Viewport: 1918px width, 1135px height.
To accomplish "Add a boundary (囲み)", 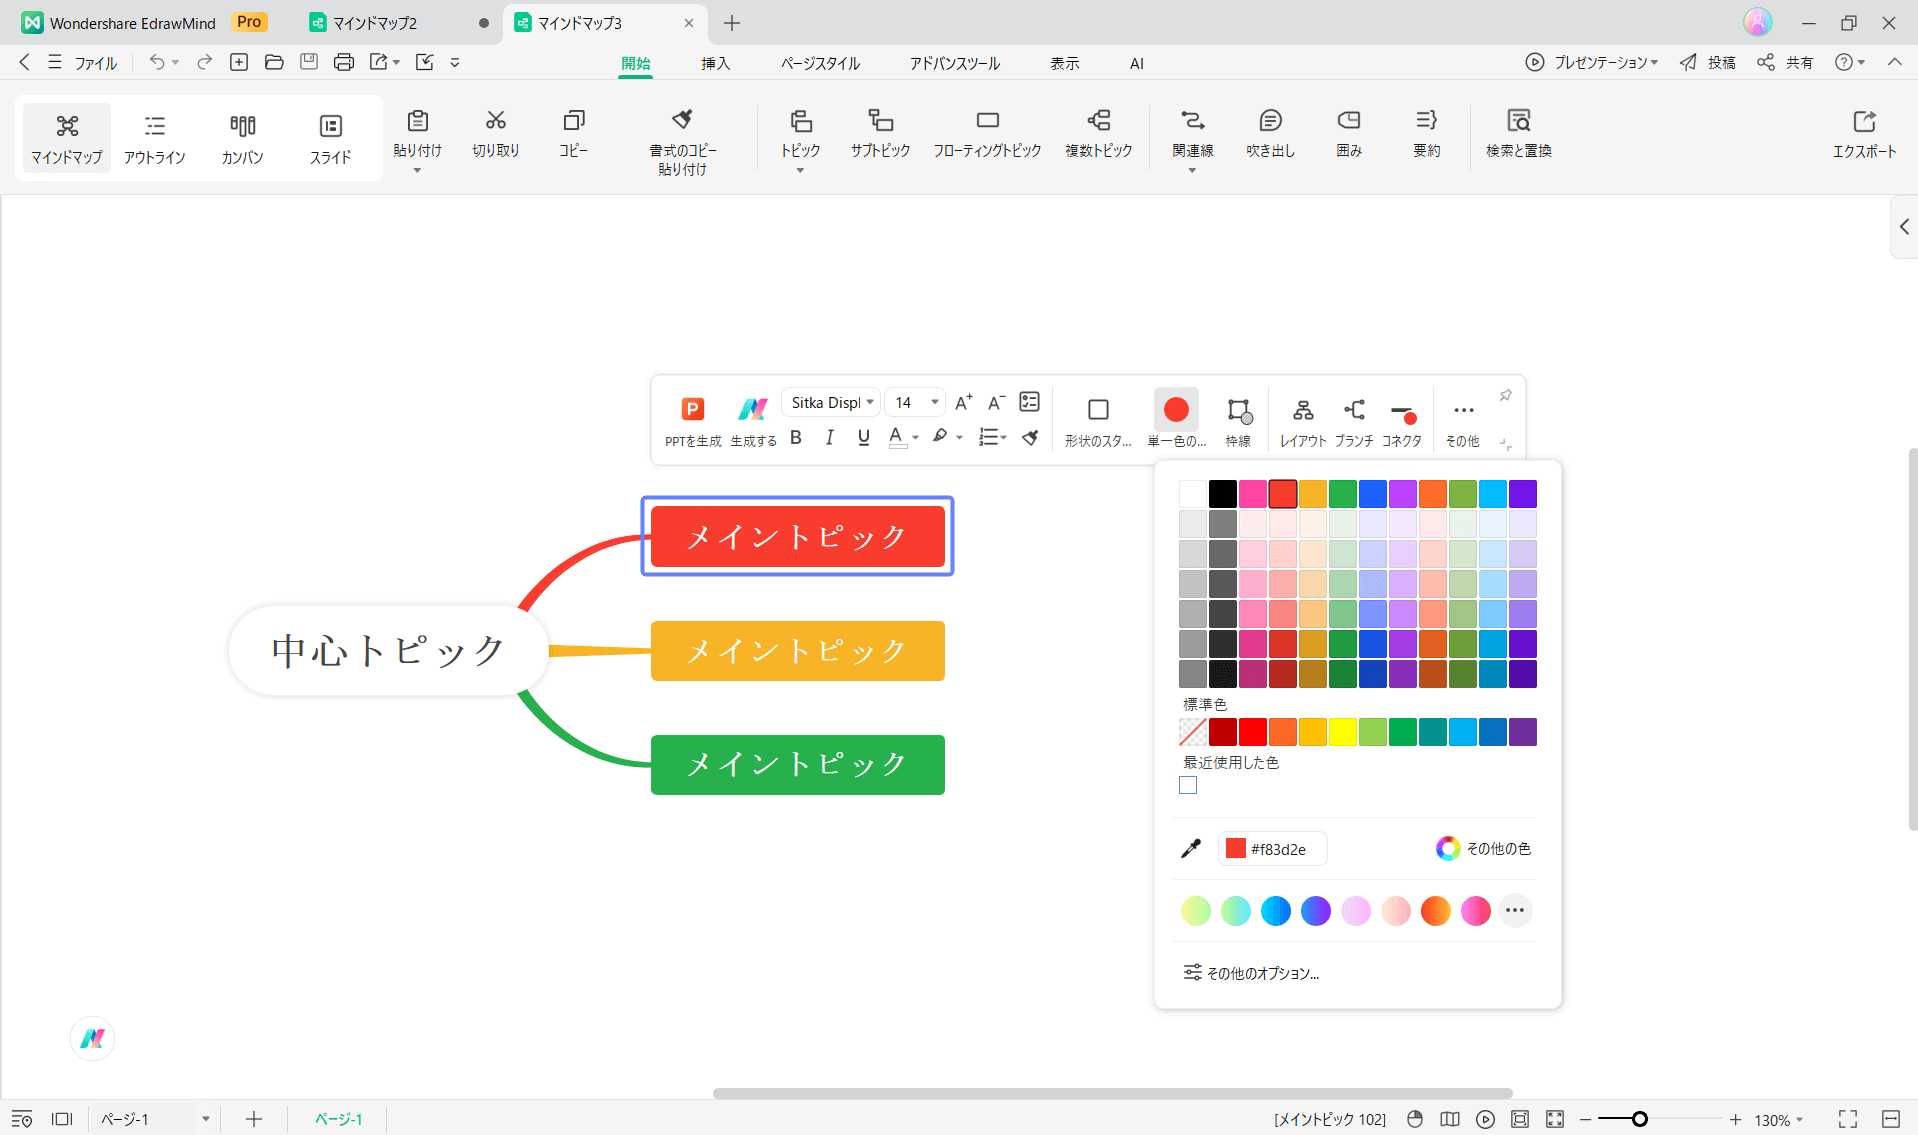I will (x=1349, y=134).
